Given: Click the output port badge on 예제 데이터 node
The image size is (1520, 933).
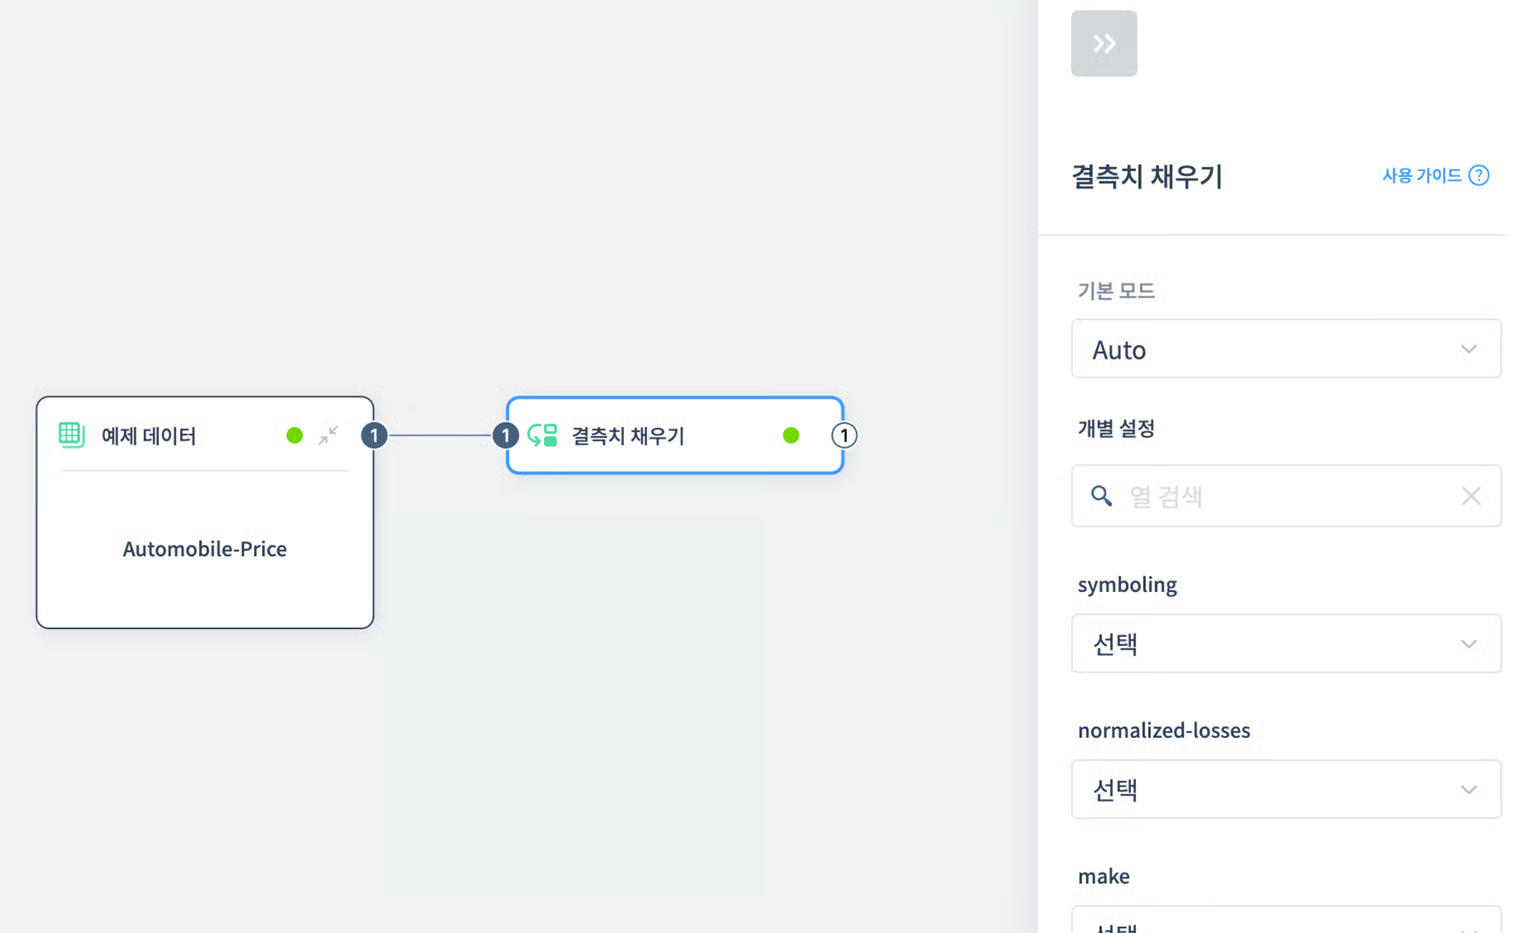Looking at the screenshot, I should click(374, 435).
